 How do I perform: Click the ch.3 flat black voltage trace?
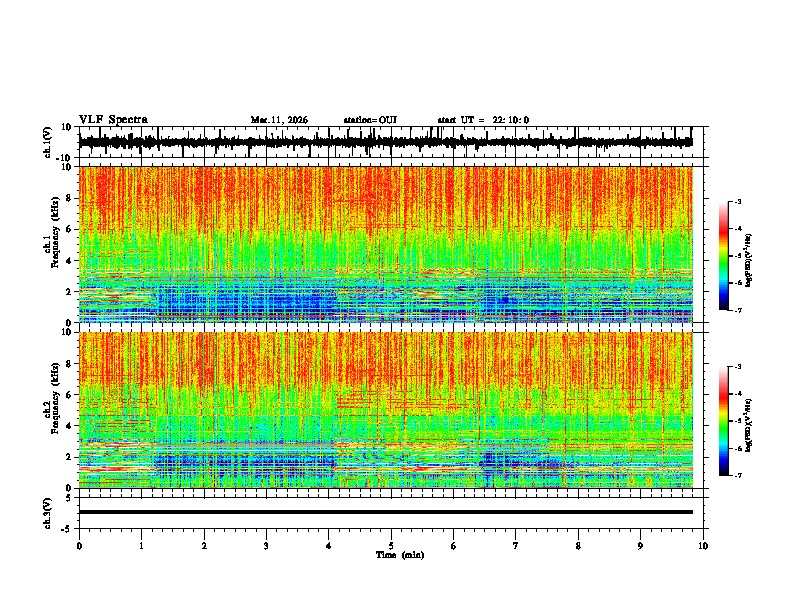[385, 512]
